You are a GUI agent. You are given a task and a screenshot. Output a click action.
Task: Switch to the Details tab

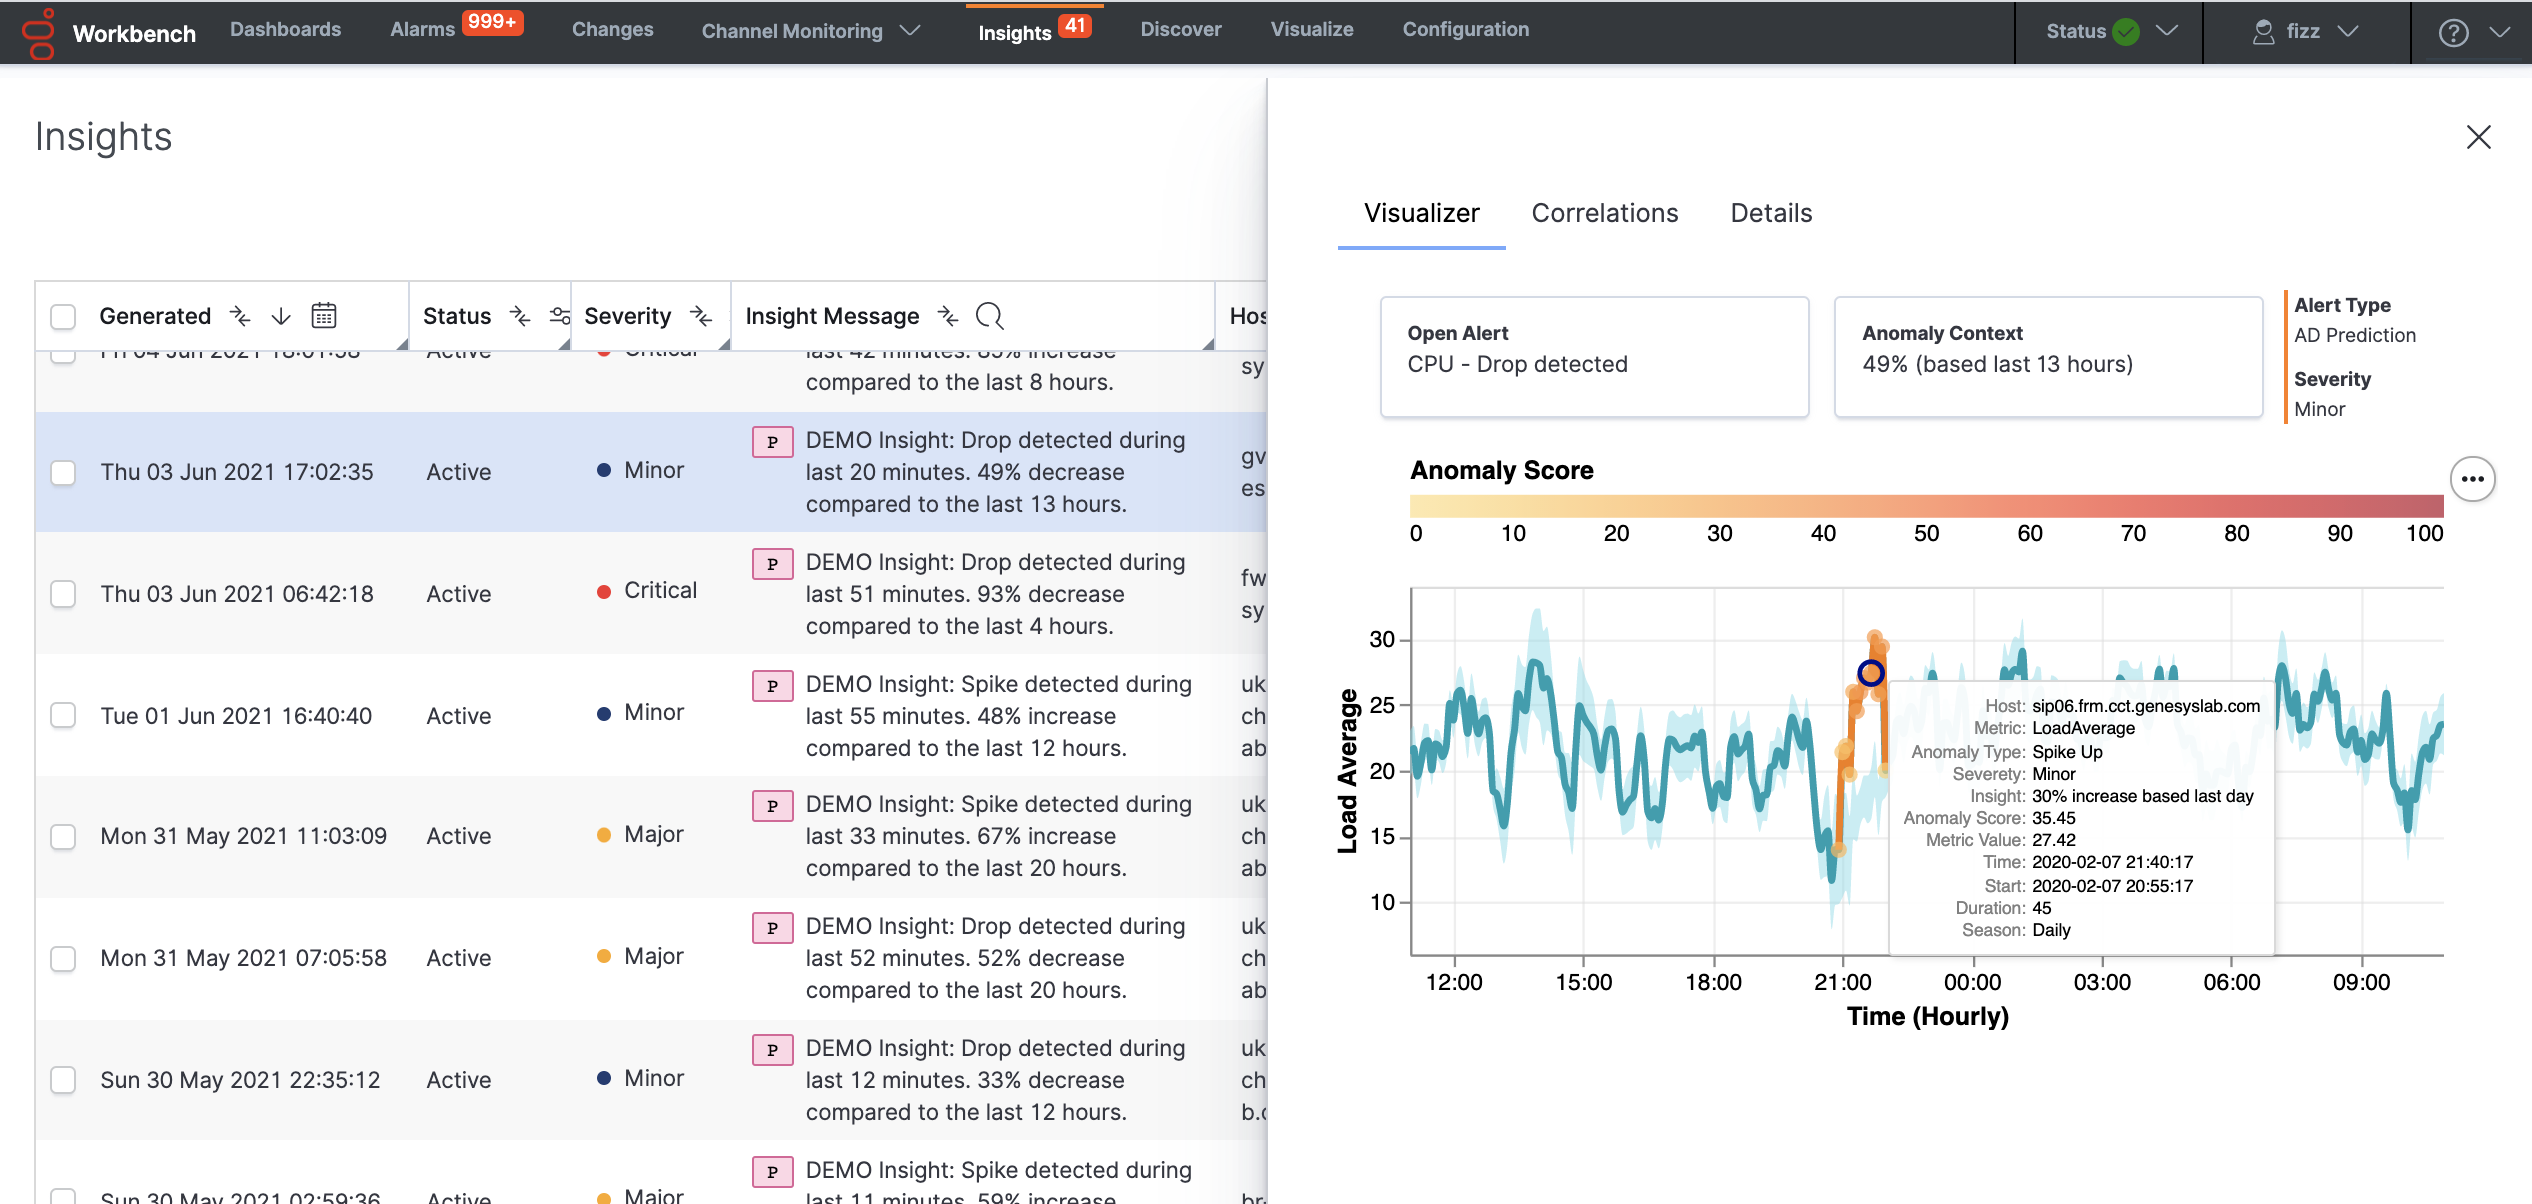pyautogui.click(x=1771, y=211)
